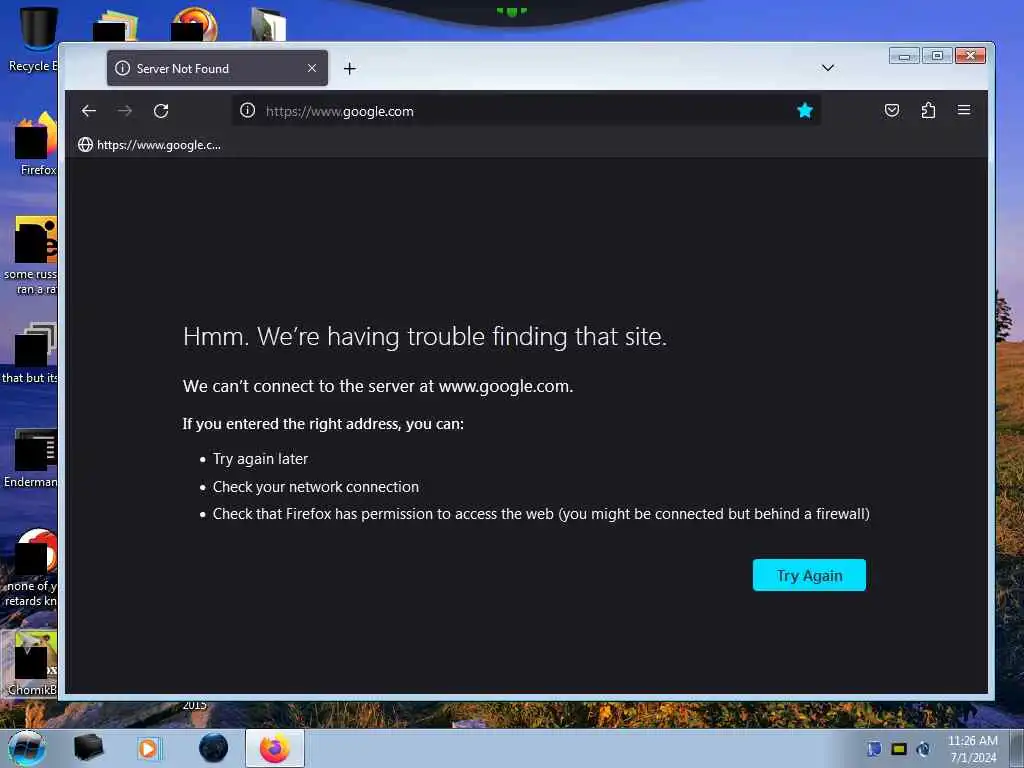The image size is (1024, 768).
Task: Minimize the Firefox window
Action: (904, 56)
